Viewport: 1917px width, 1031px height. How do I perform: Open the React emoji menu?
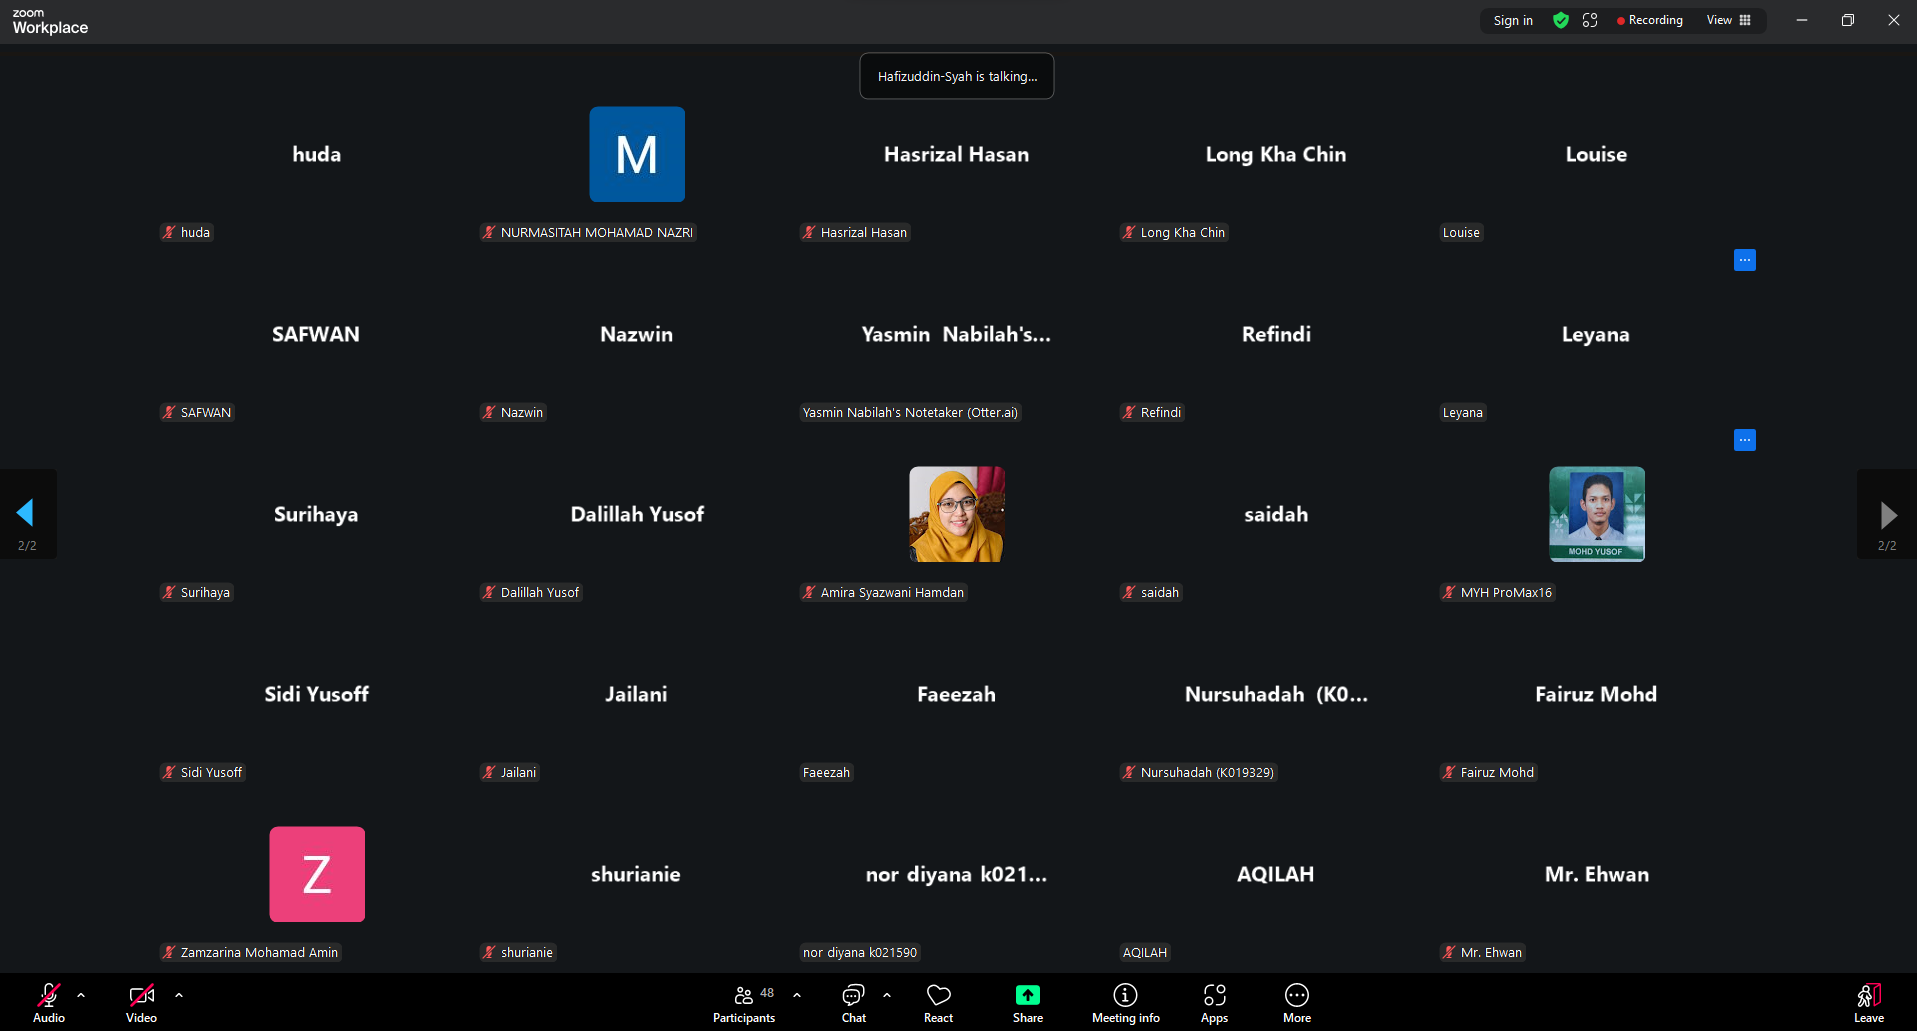pyautogui.click(x=938, y=1003)
